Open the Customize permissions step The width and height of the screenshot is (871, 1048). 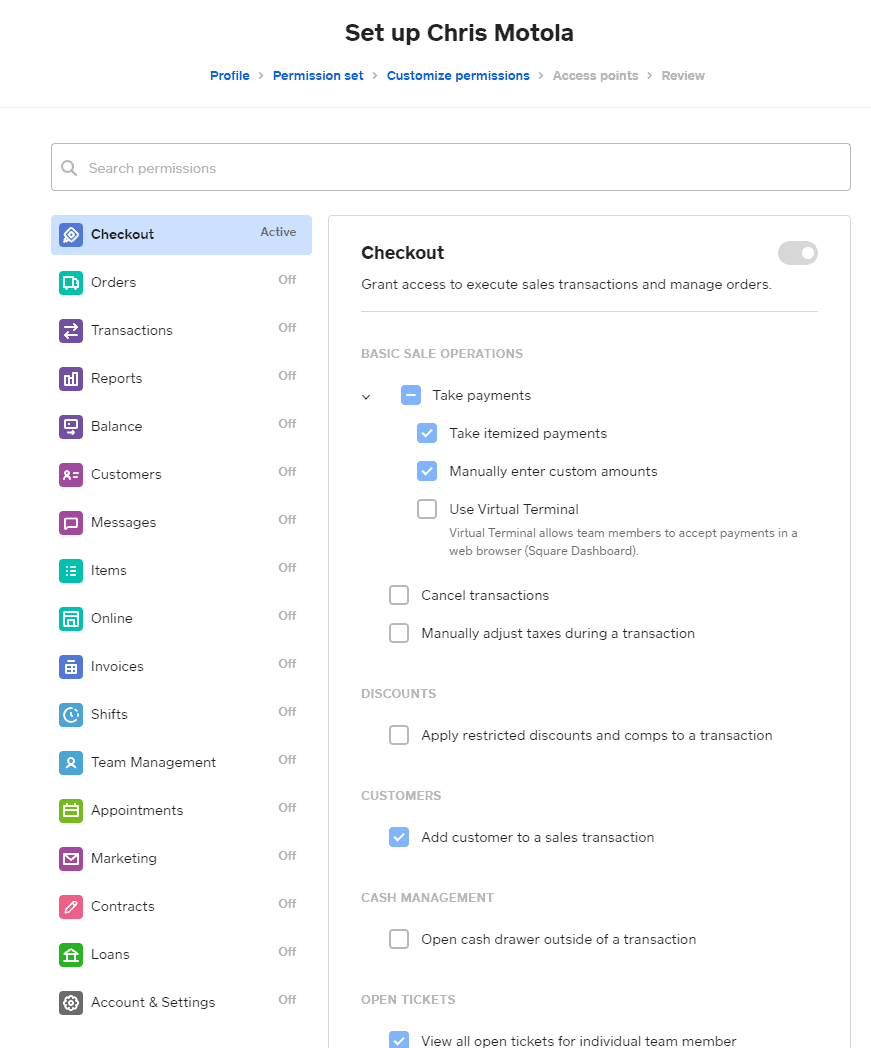click(x=458, y=75)
